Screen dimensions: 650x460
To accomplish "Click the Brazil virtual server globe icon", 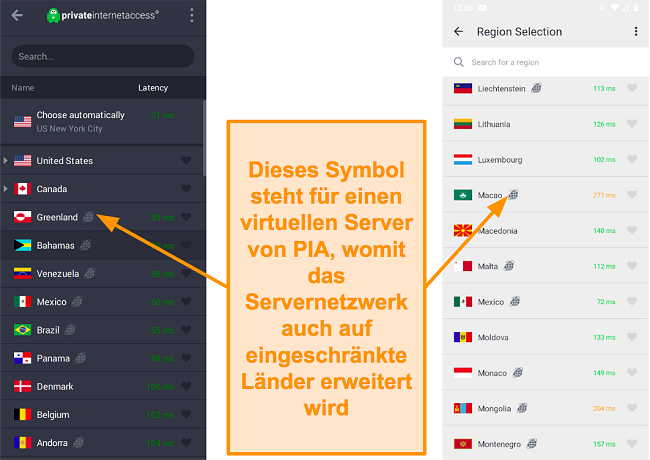I will point(70,329).
